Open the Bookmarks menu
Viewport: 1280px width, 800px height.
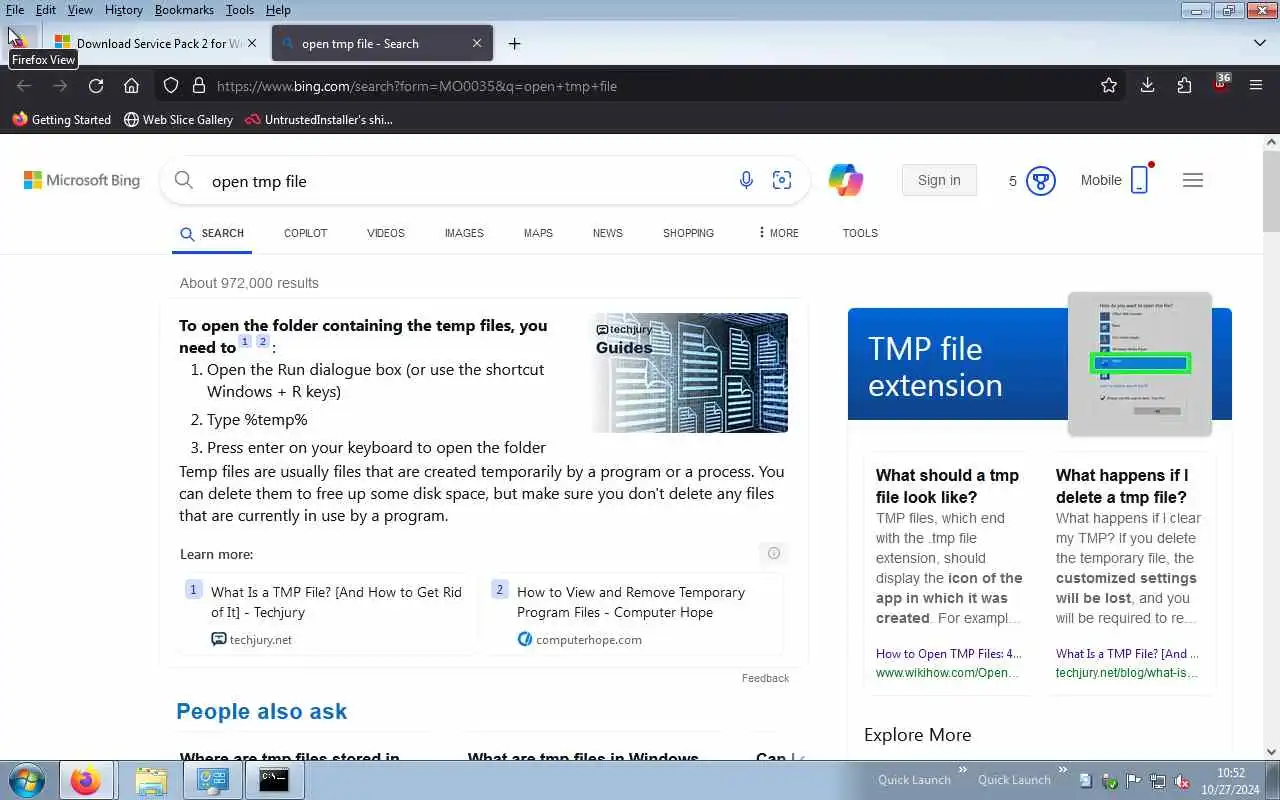(184, 9)
